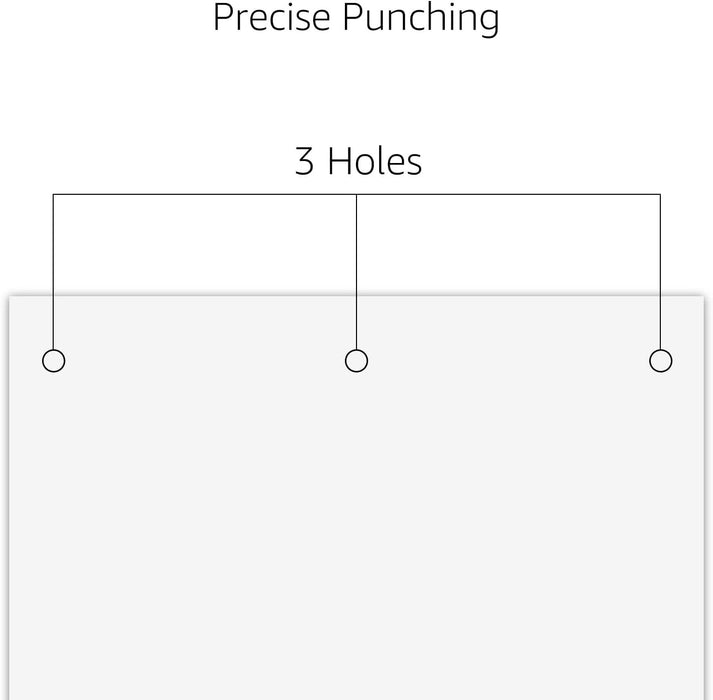Click the top-right corner of the bracket
Viewport: 713px width, 700px height.
660,195
